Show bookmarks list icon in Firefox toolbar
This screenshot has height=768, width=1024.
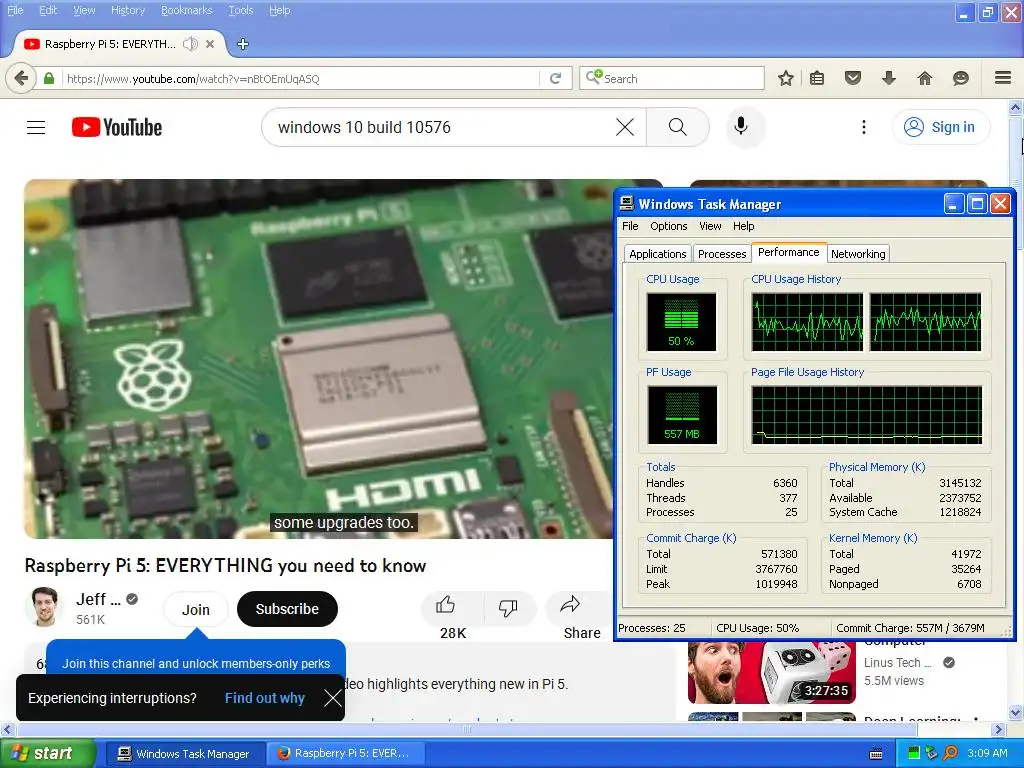(x=817, y=78)
